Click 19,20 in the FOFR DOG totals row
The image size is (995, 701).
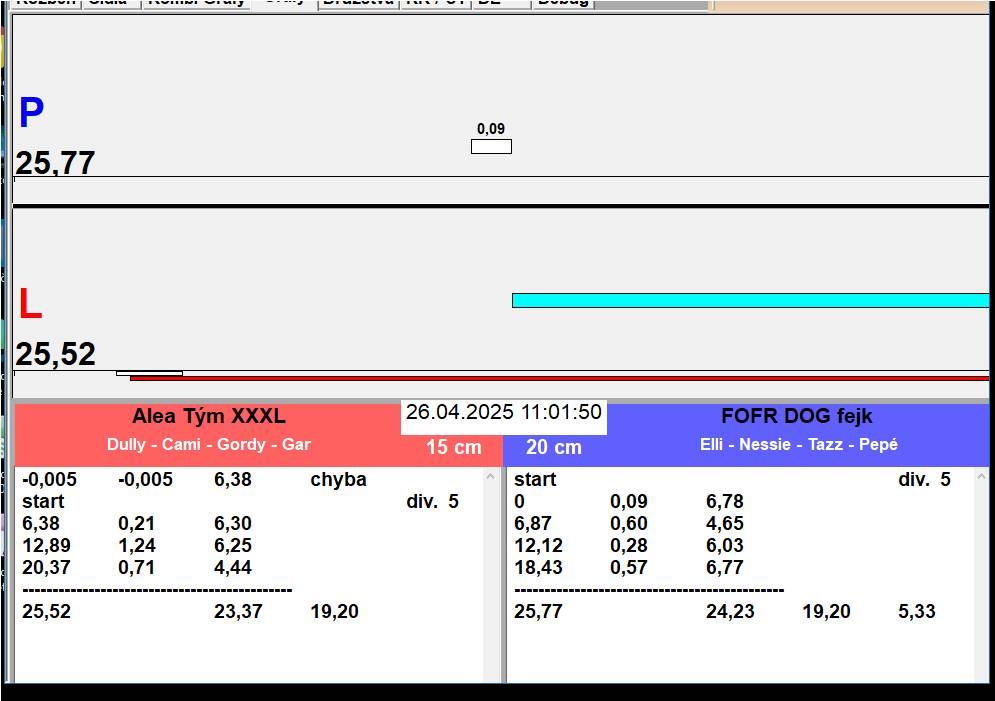[x=826, y=611]
